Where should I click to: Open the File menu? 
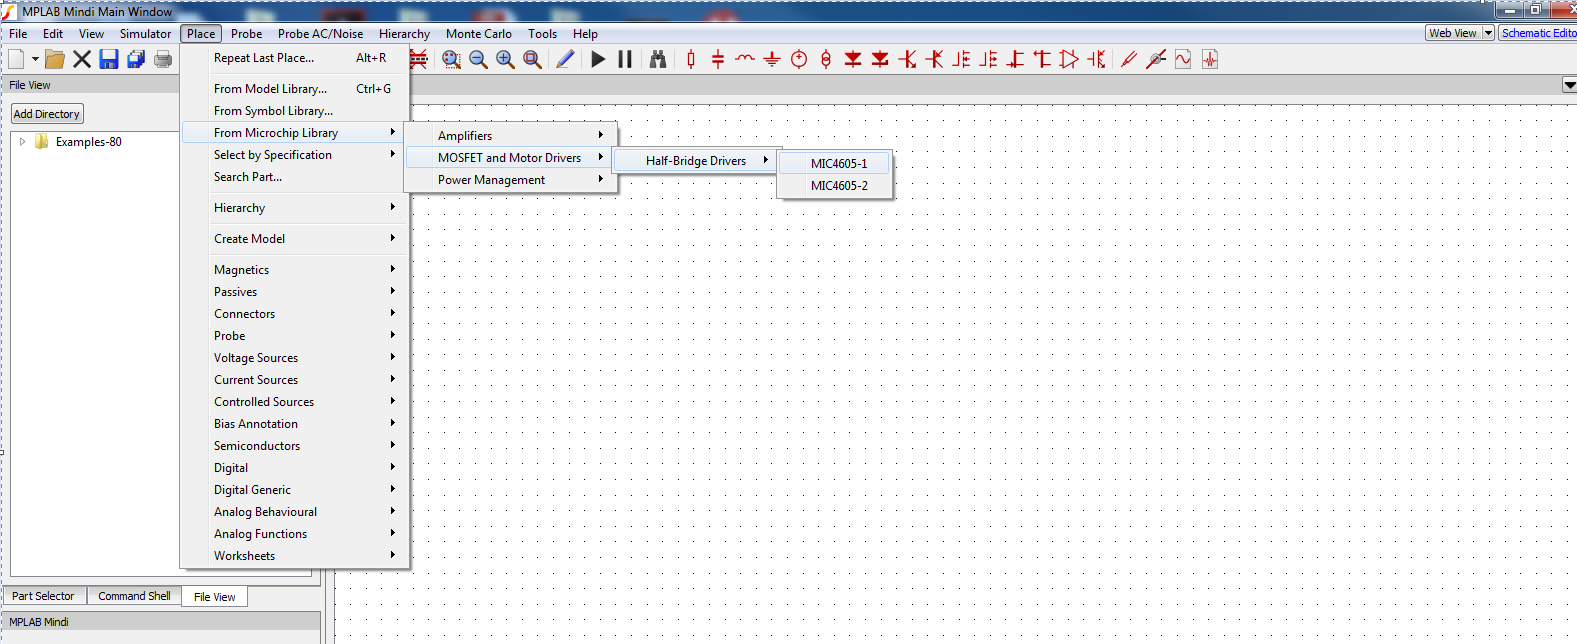pyautogui.click(x=19, y=33)
